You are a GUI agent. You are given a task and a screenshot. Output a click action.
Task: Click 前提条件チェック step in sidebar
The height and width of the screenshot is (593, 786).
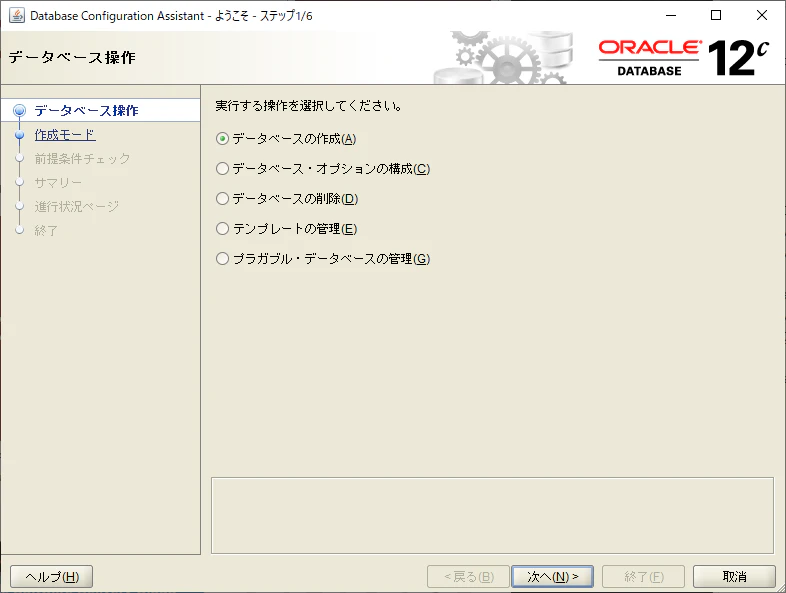(82, 159)
